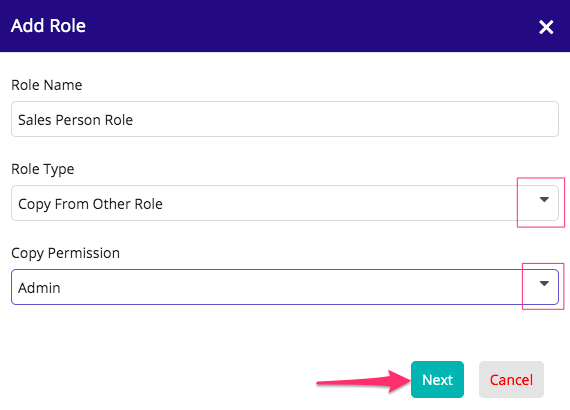570x410 pixels.
Task: Click the pink highlight box near Copy Permission
Action: click(543, 286)
